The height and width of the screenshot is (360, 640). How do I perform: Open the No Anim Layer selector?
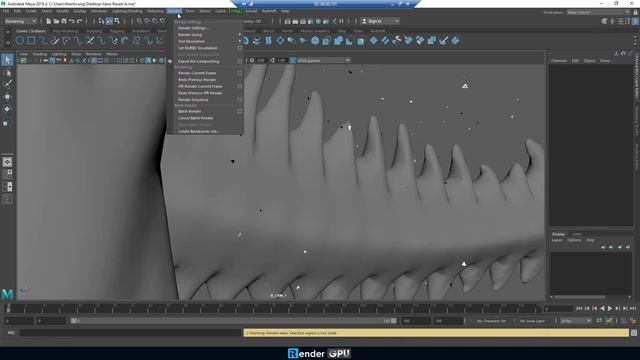[532, 321]
